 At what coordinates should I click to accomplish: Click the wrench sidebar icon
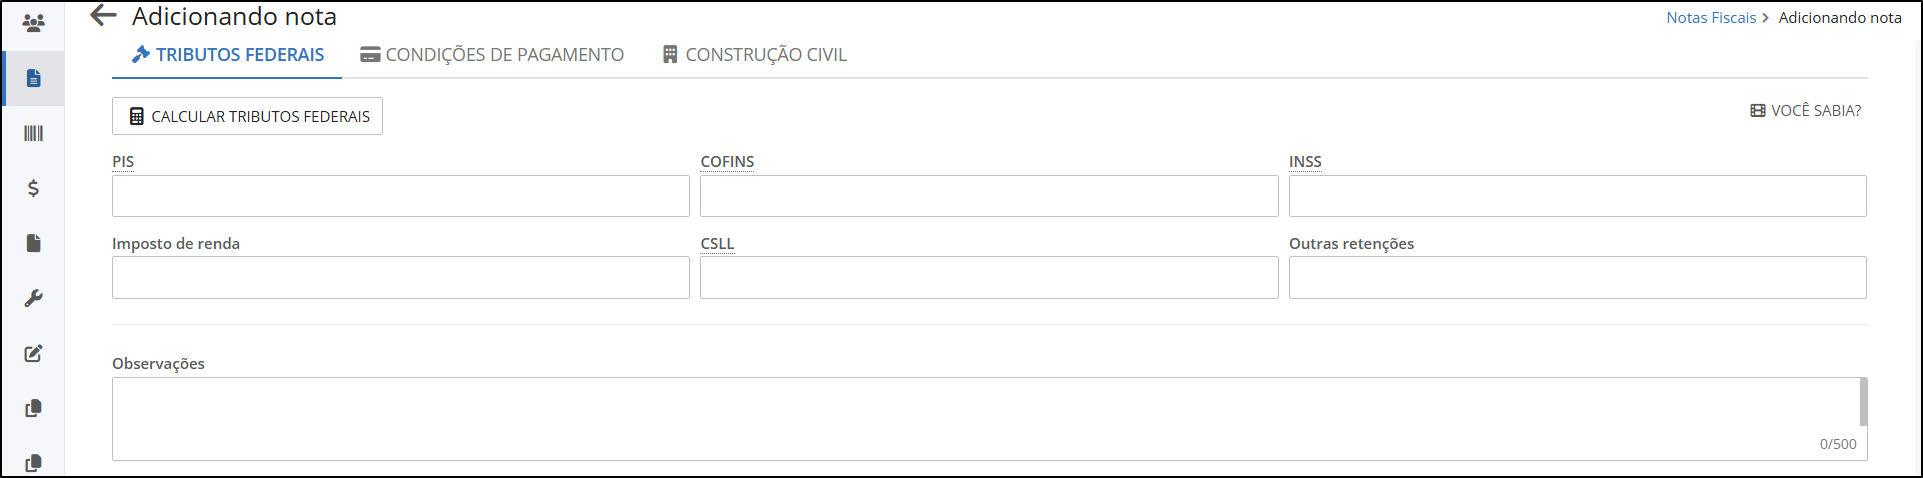[33, 298]
